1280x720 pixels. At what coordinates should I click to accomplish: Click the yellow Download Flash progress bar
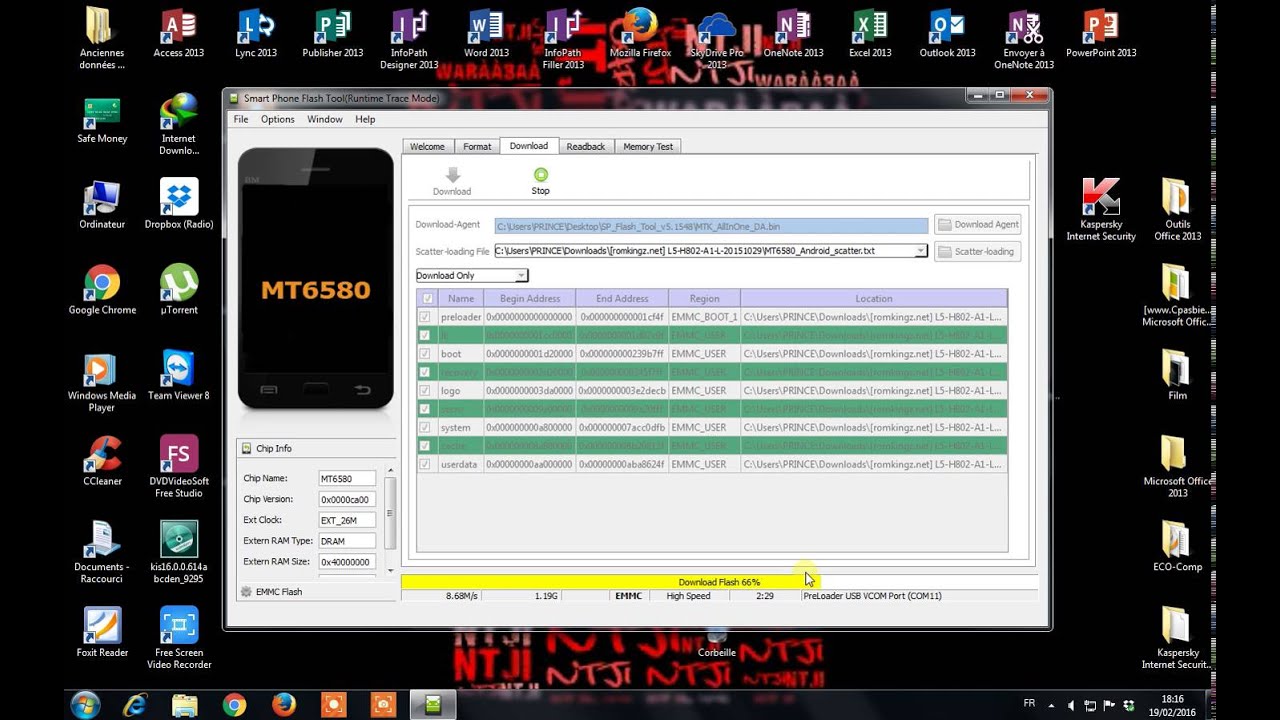coord(720,582)
